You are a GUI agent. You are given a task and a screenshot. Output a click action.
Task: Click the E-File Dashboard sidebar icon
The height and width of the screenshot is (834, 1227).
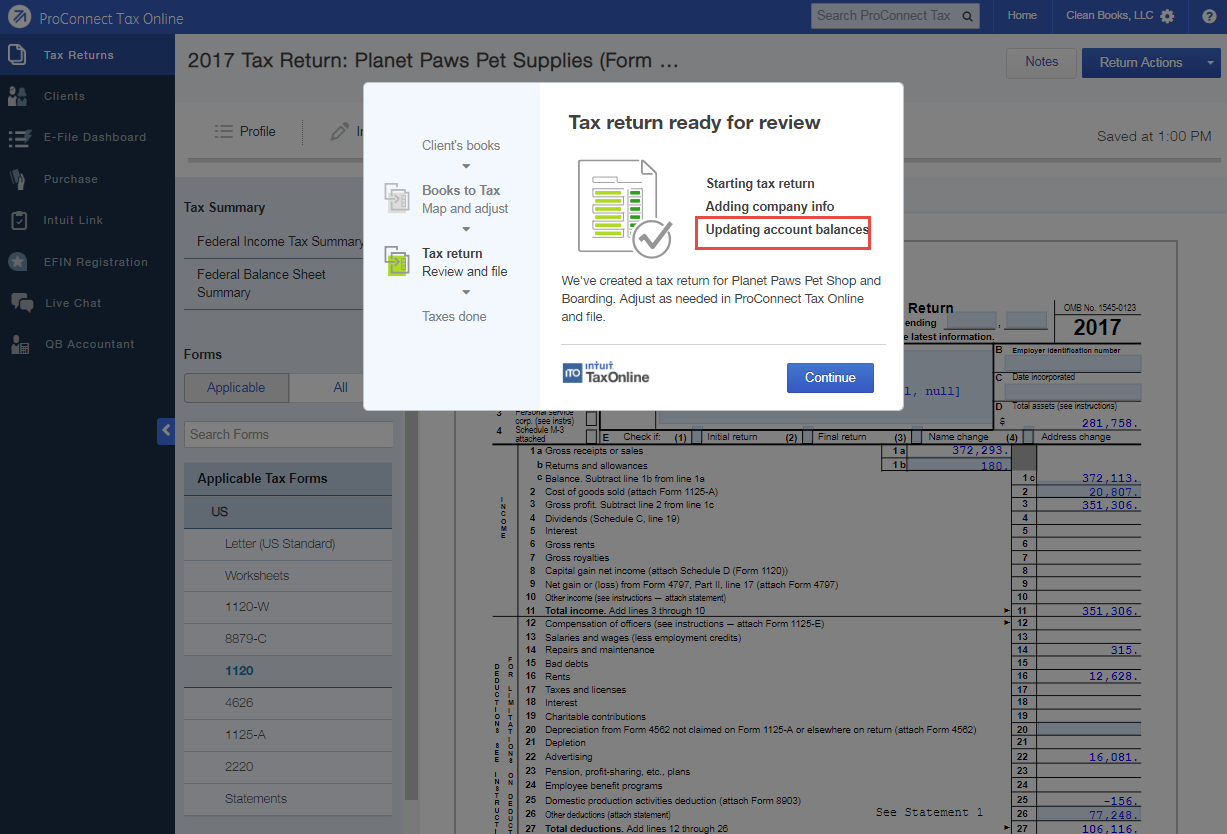coord(18,138)
